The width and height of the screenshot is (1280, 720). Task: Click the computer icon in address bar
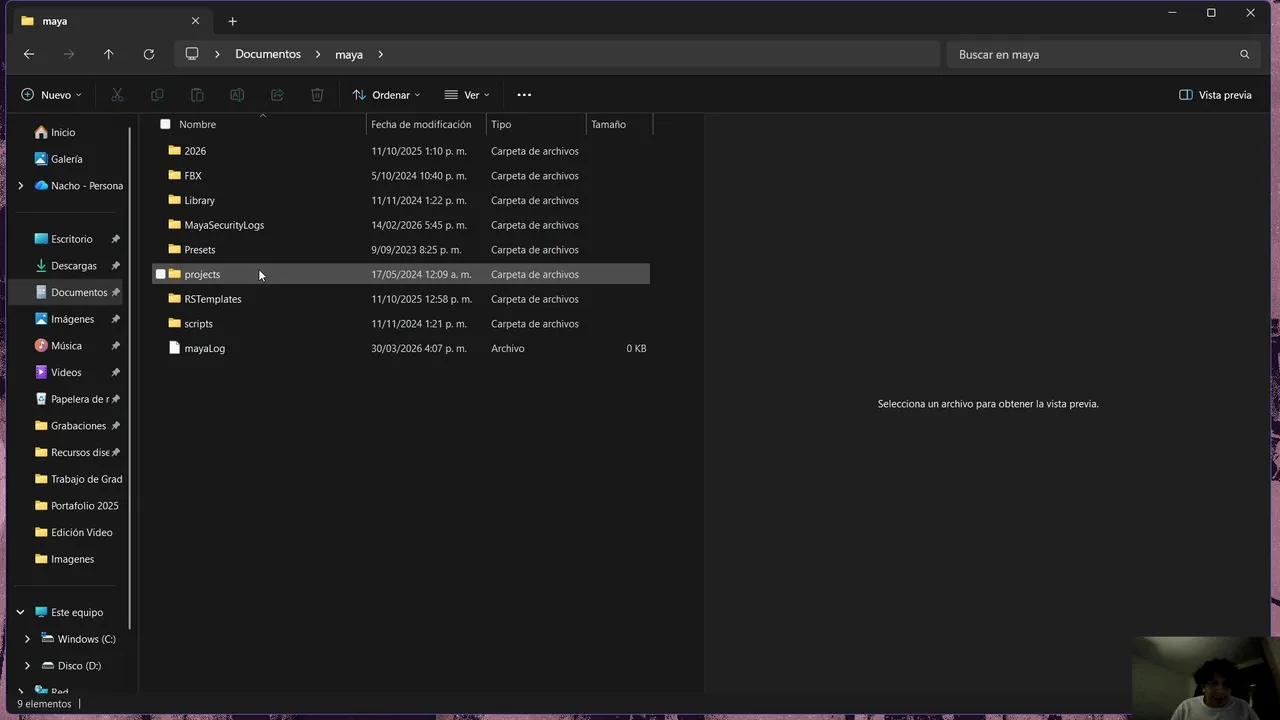pyautogui.click(x=192, y=54)
